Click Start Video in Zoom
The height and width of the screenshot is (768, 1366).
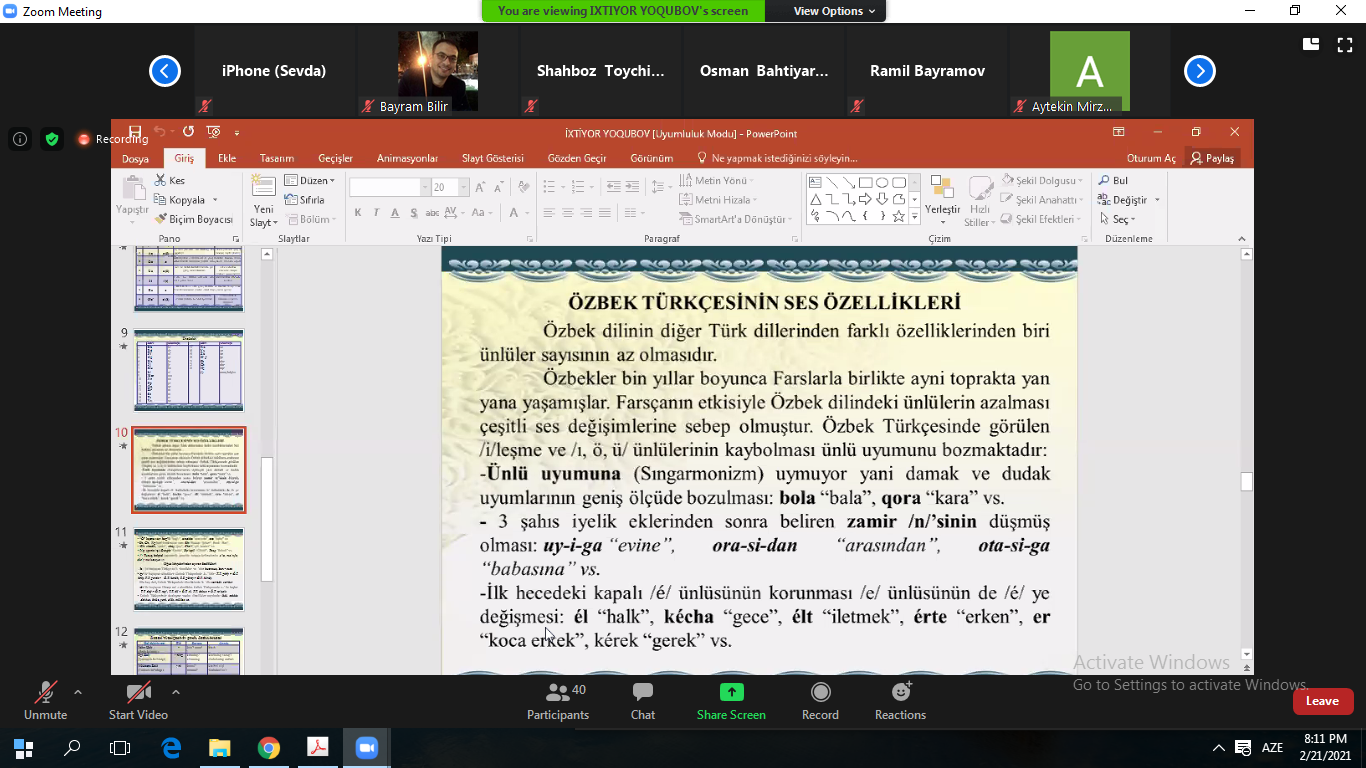138,700
